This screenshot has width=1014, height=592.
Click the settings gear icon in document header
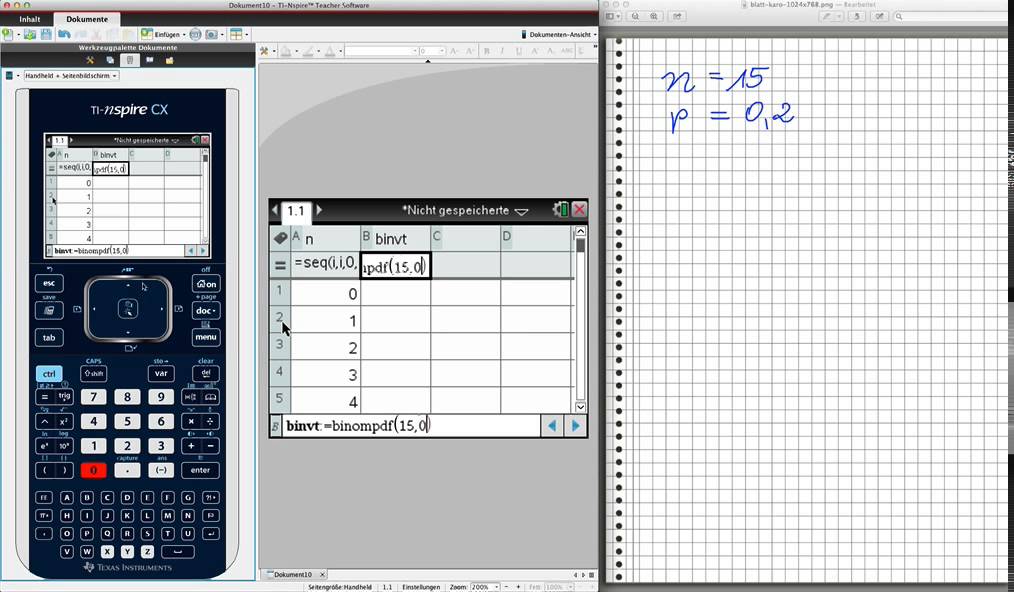(x=560, y=210)
